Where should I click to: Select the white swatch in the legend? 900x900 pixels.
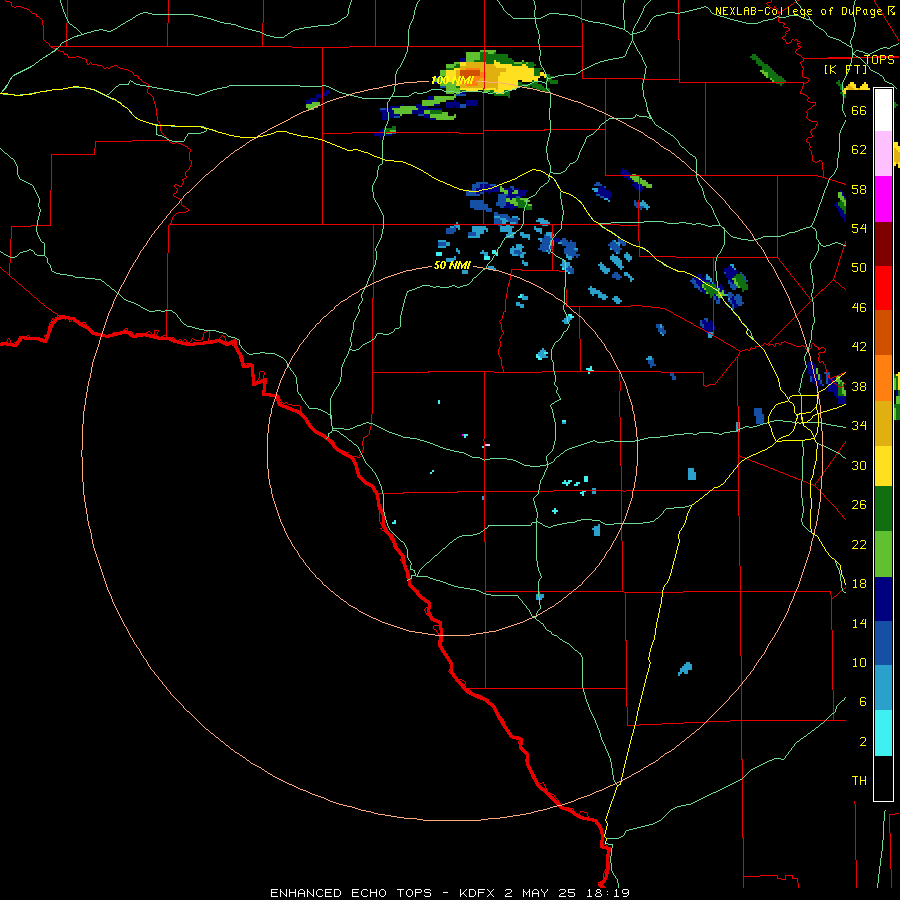click(x=883, y=110)
